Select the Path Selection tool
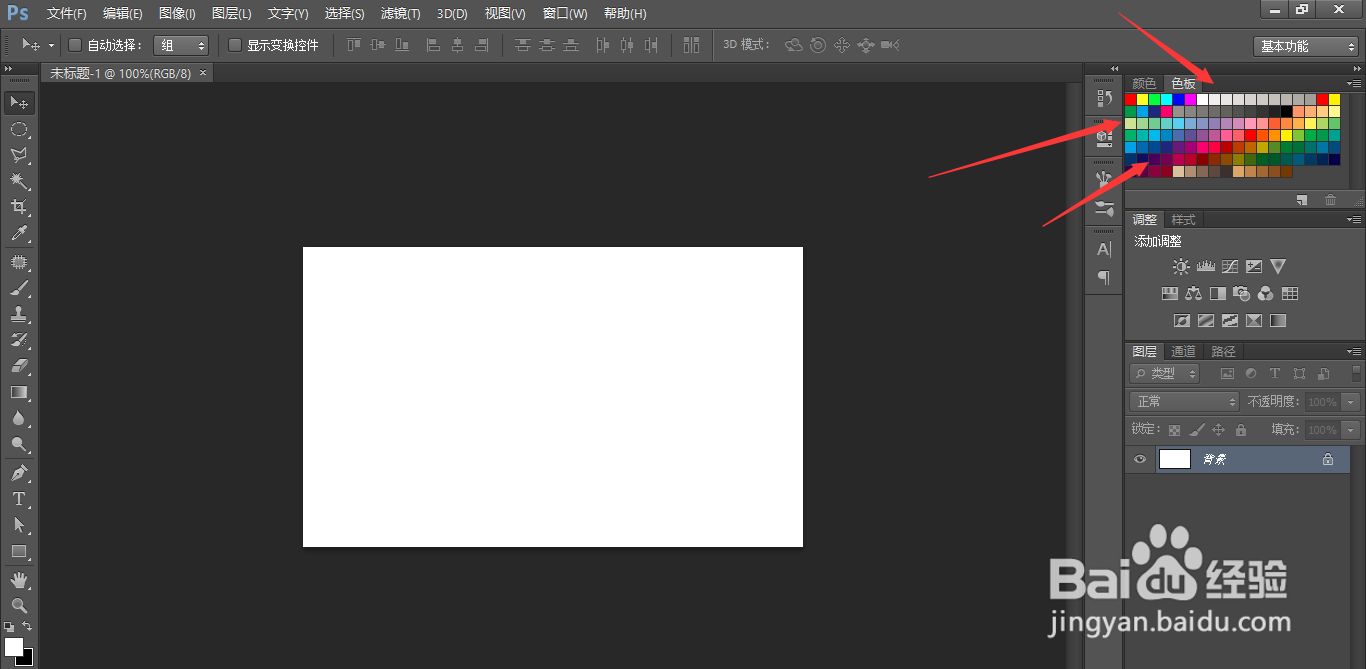This screenshot has height=669, width=1366. 19,524
